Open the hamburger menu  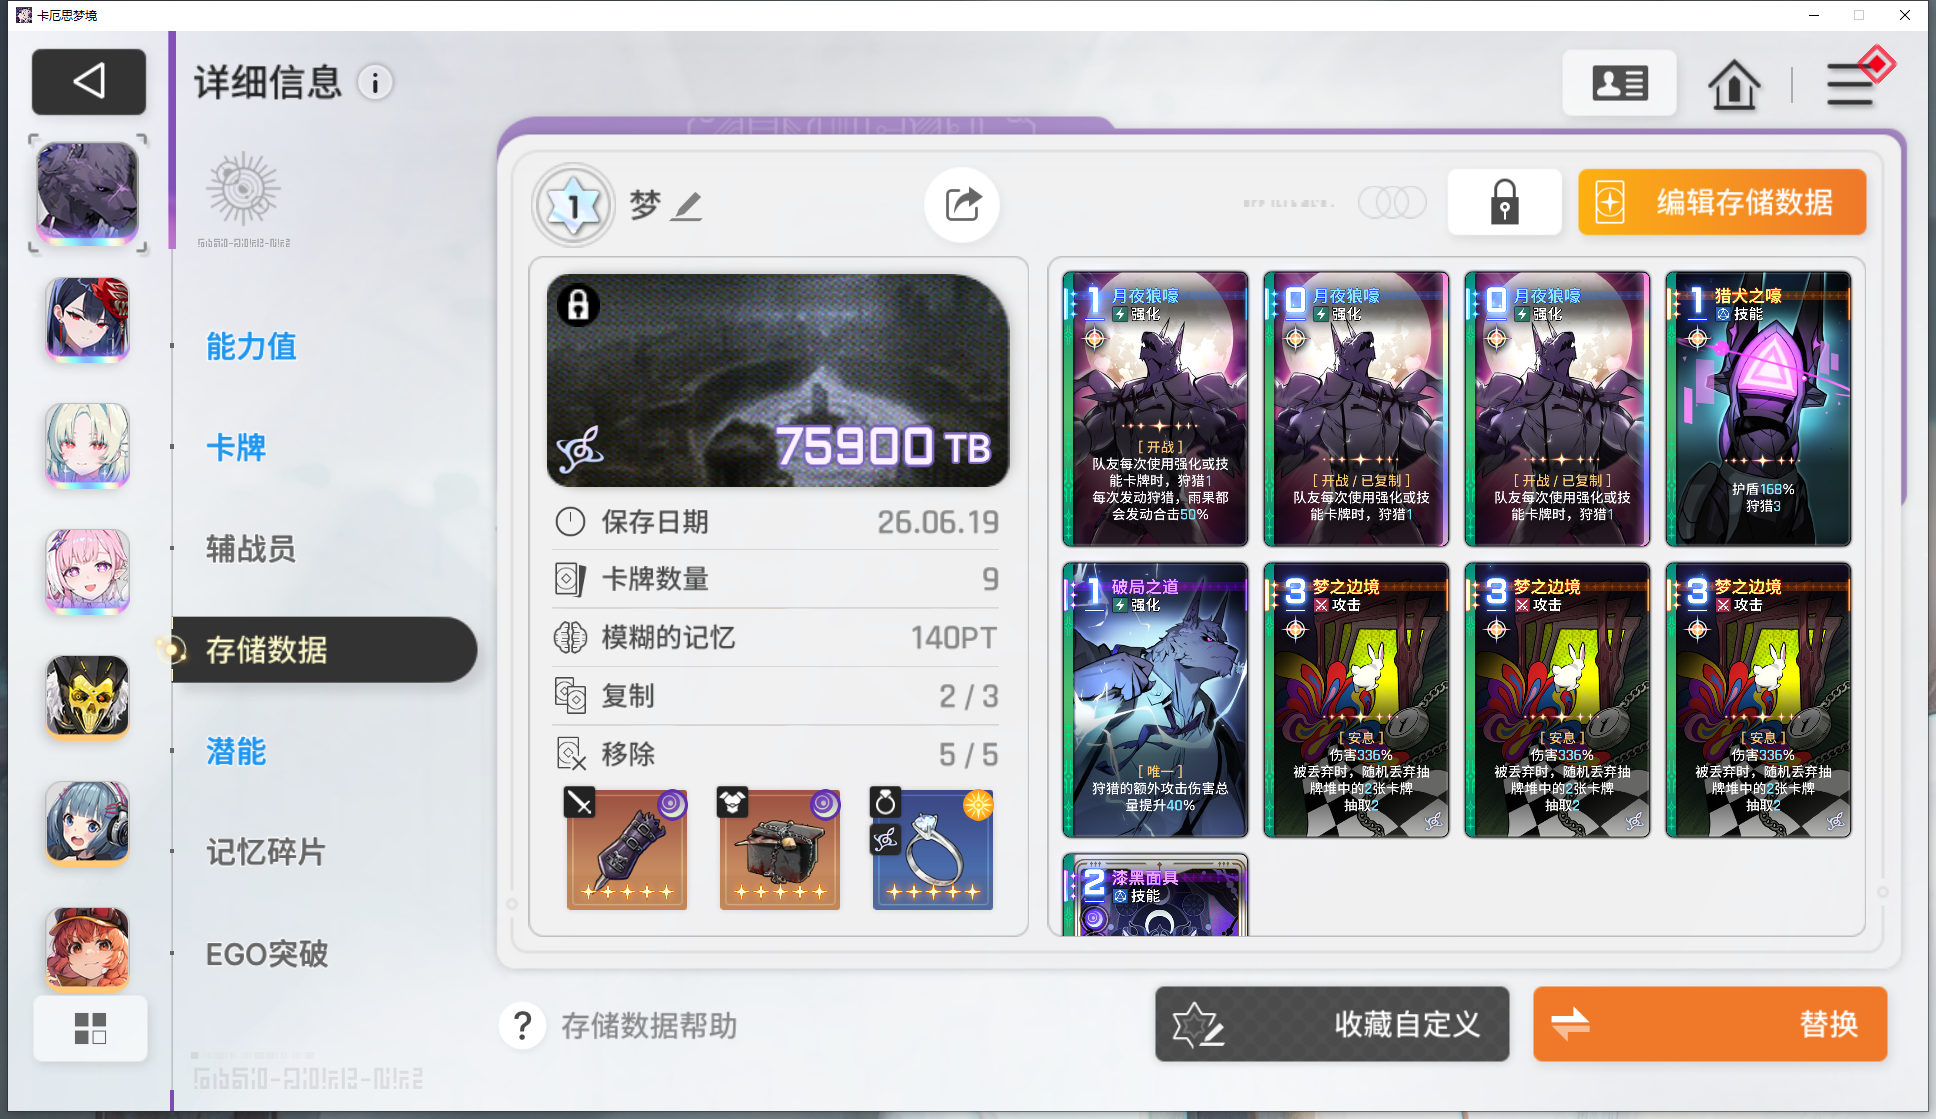click(1851, 84)
